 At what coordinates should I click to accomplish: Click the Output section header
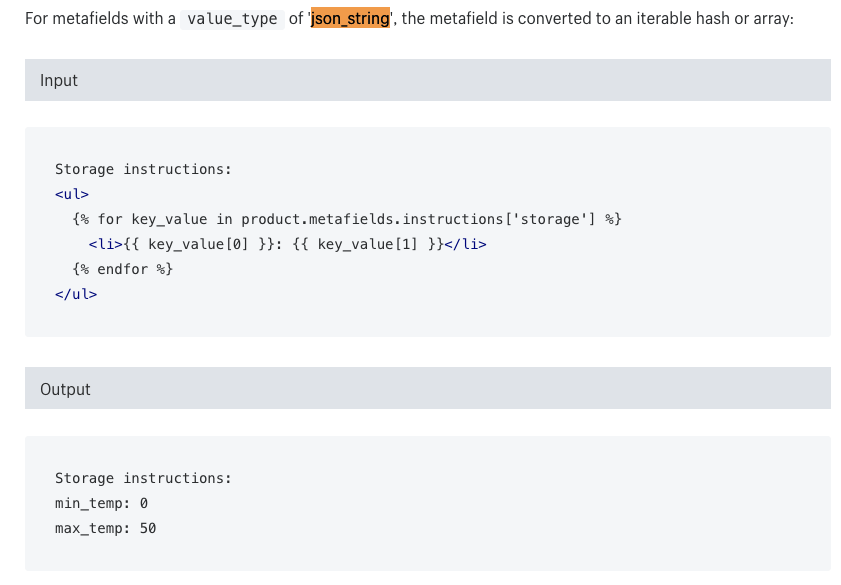(x=65, y=389)
